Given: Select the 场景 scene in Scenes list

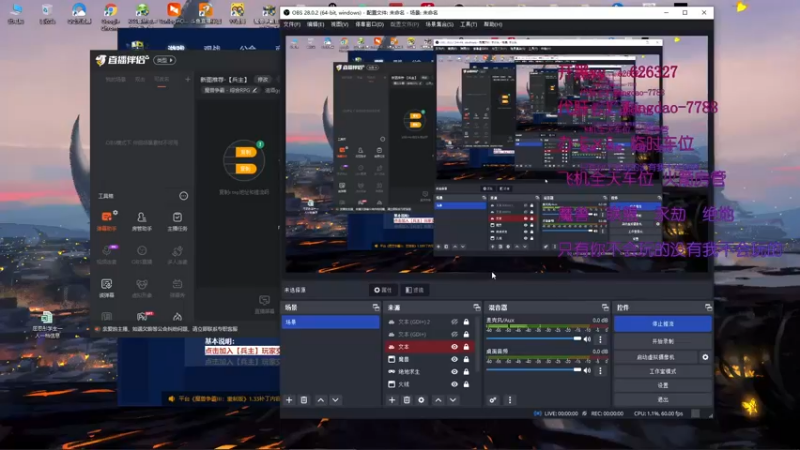Looking at the screenshot, I should tap(331, 322).
